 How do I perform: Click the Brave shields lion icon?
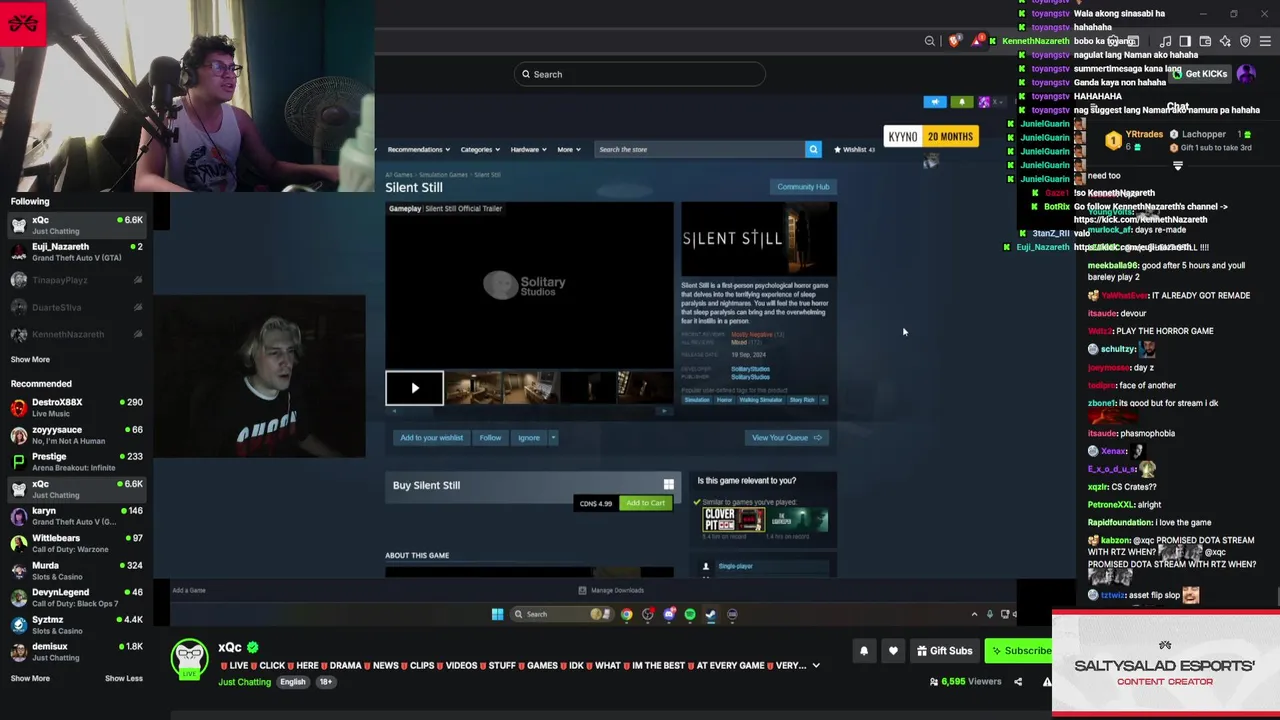click(955, 41)
